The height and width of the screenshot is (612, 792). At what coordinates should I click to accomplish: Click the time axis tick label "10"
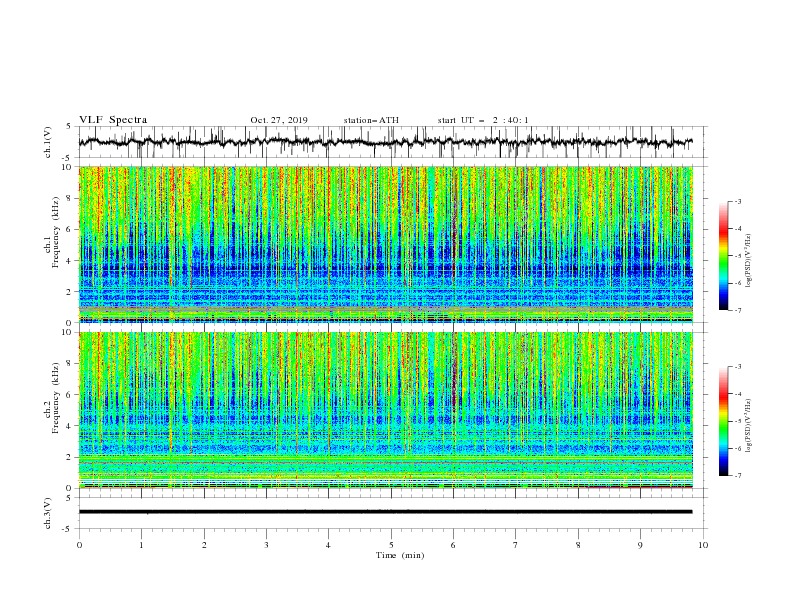(703, 545)
